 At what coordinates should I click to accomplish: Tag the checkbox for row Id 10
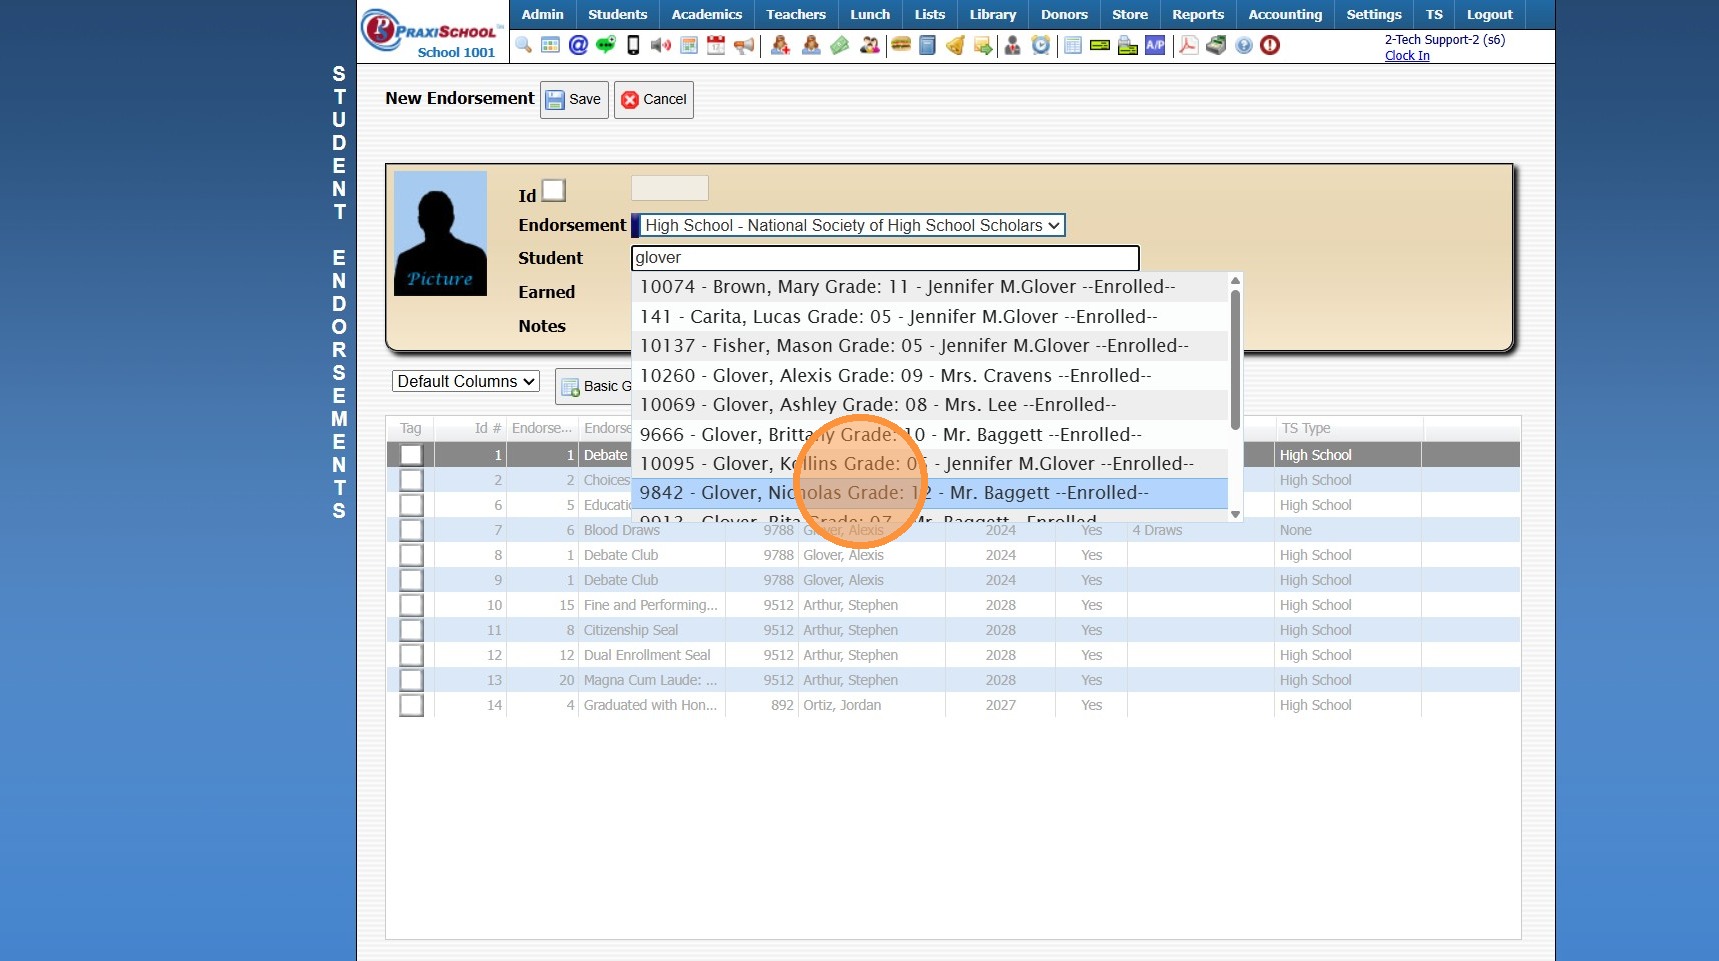pyautogui.click(x=411, y=605)
